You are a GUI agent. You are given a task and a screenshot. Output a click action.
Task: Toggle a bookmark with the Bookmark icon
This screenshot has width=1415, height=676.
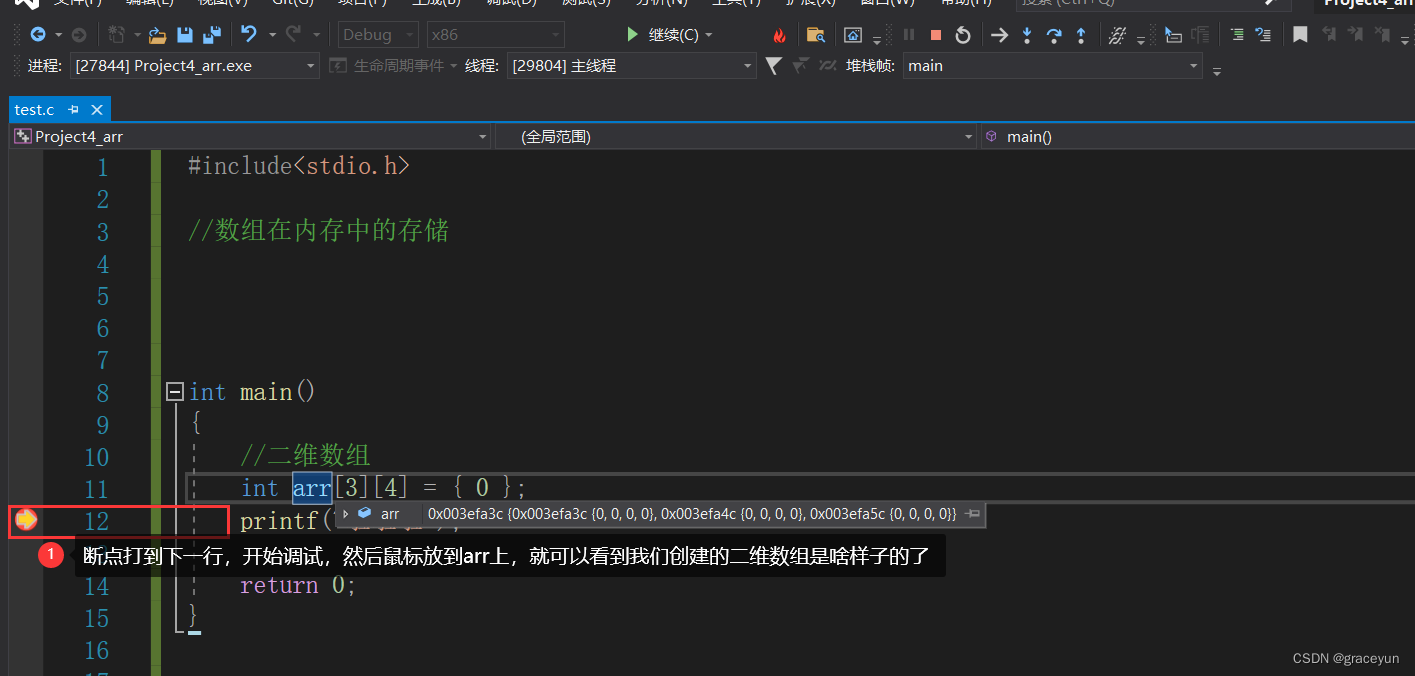click(1300, 35)
